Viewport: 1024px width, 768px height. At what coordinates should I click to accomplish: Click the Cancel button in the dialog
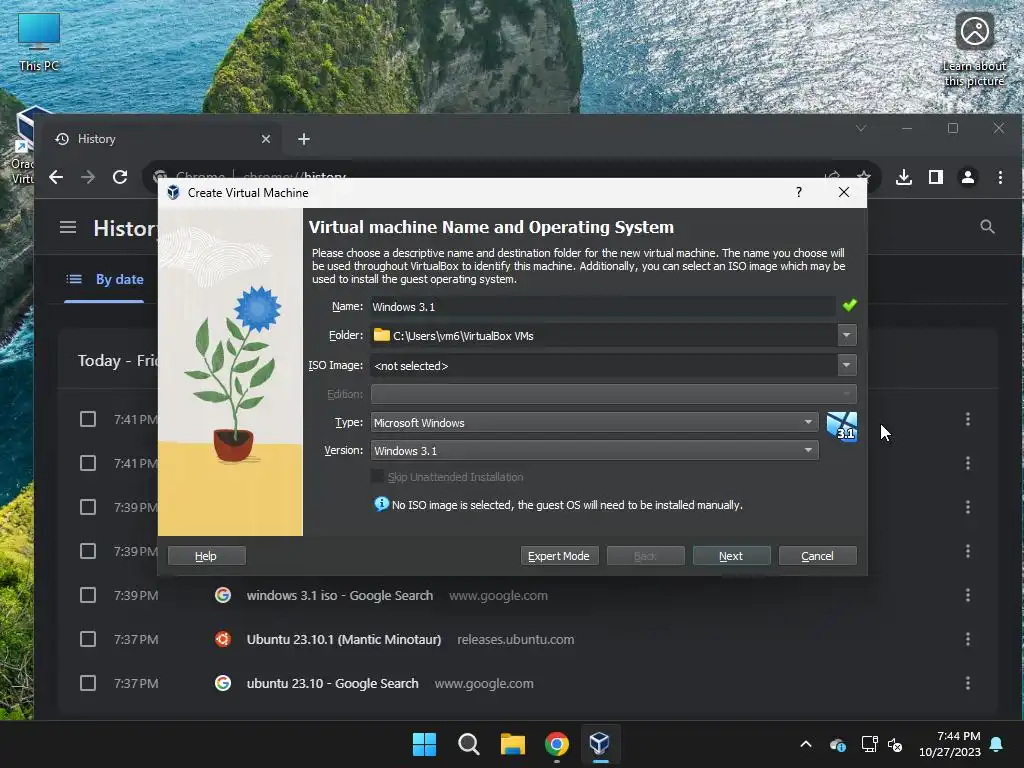click(817, 556)
